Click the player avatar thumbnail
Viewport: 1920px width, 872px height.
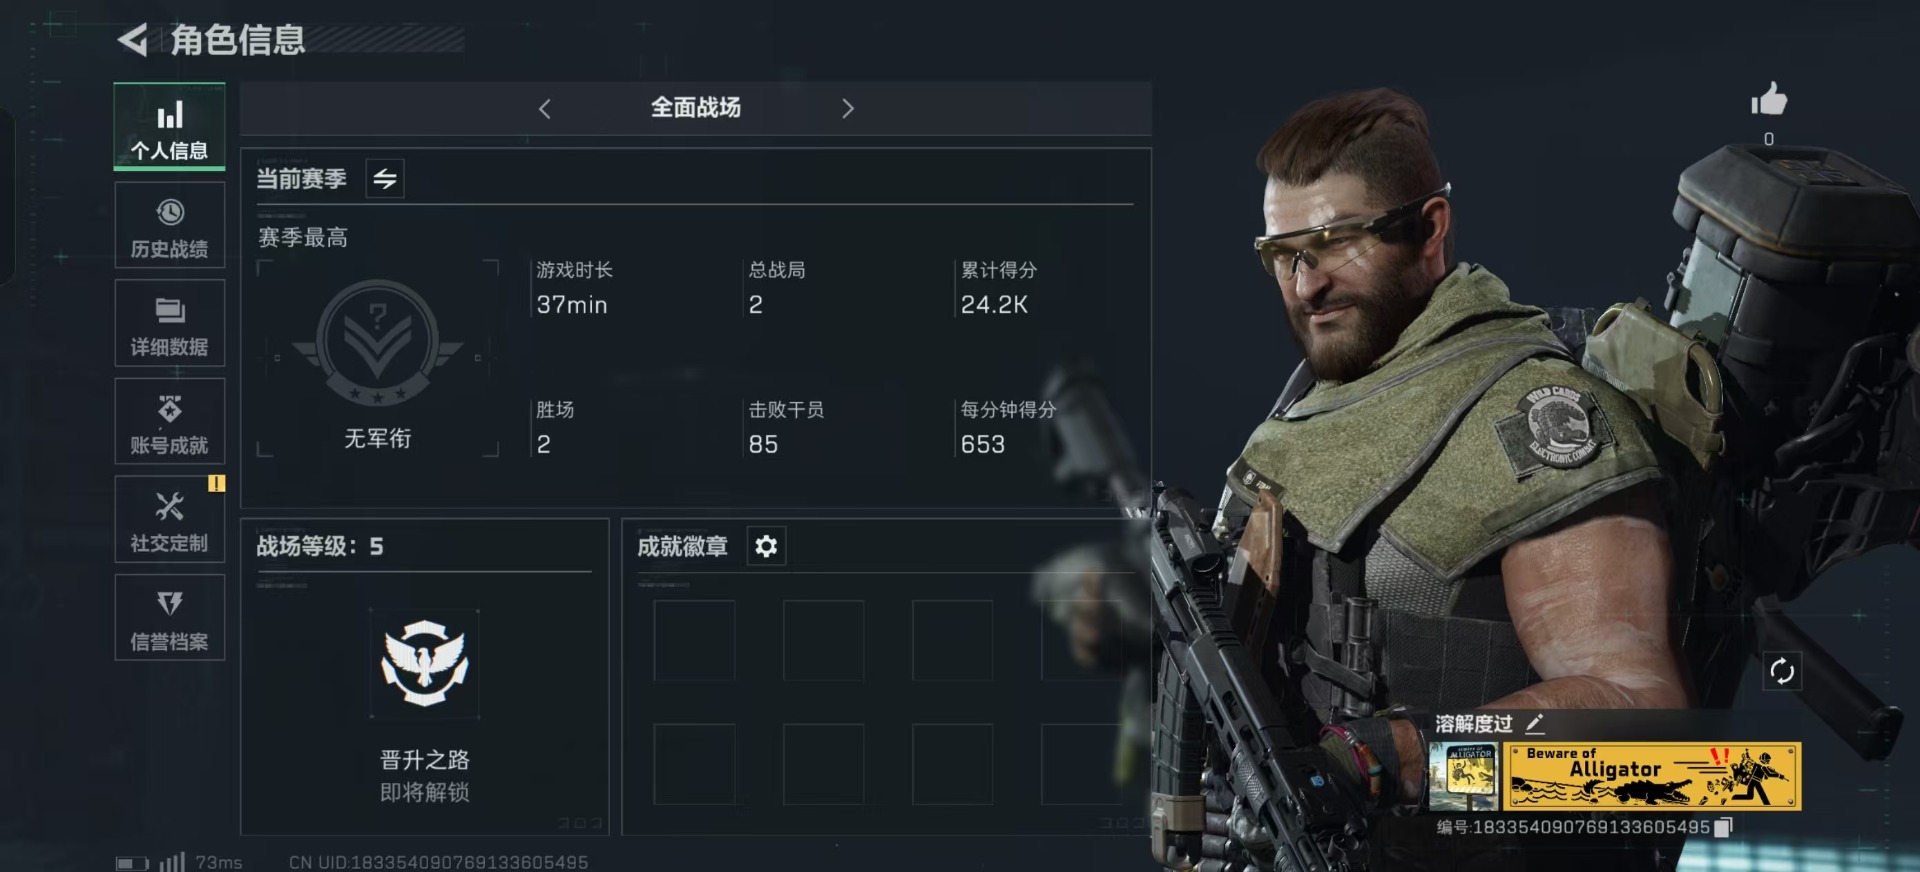(x=1463, y=776)
